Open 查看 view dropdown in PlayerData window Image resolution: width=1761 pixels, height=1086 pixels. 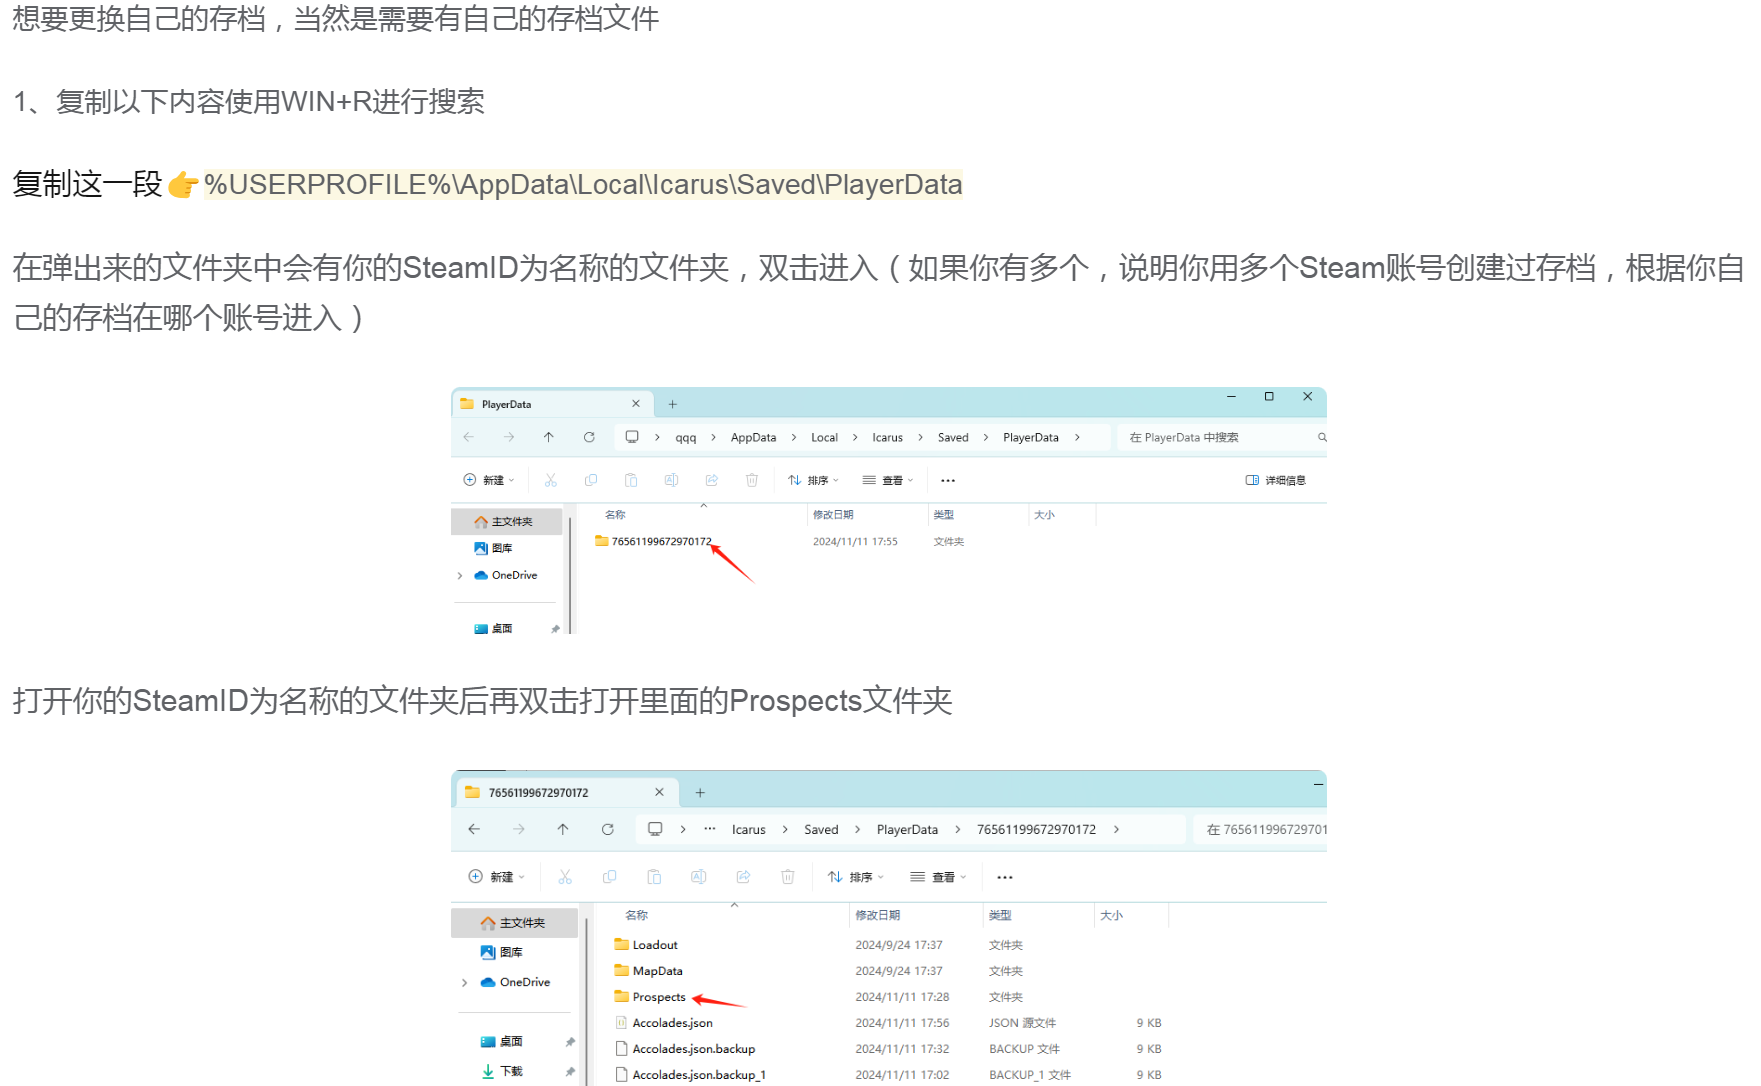pos(888,480)
